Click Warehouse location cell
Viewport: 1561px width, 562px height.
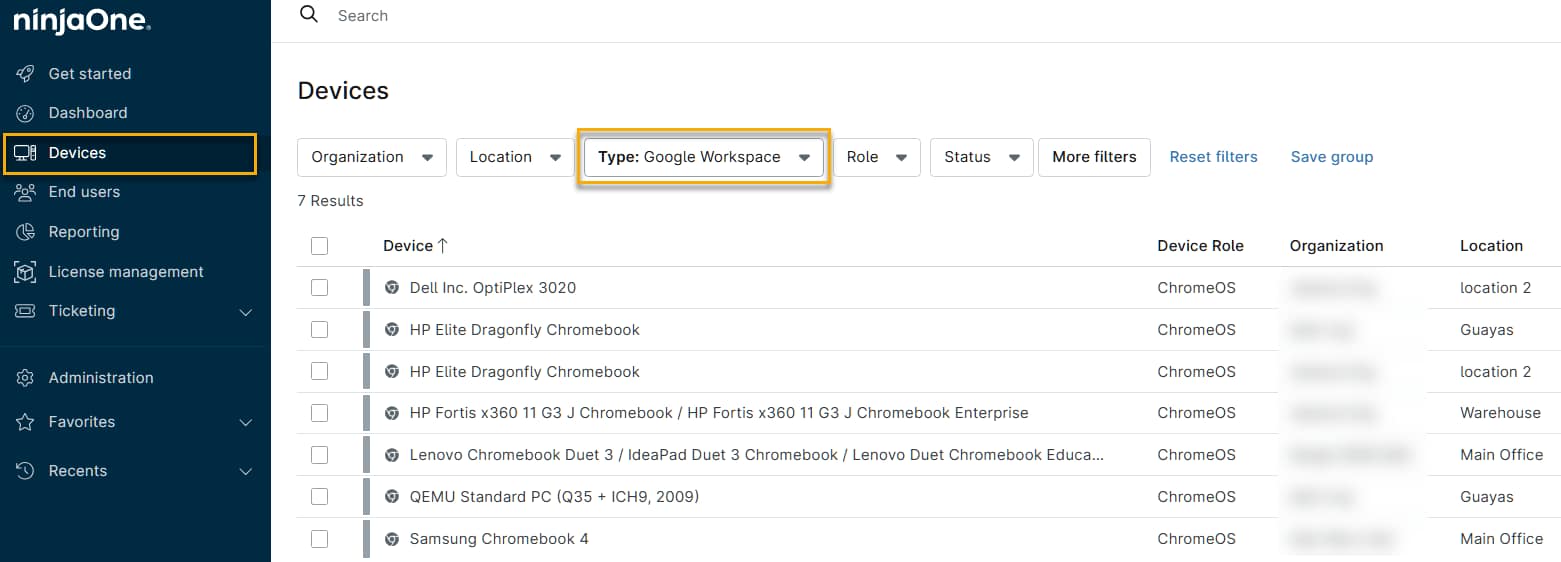click(1500, 413)
